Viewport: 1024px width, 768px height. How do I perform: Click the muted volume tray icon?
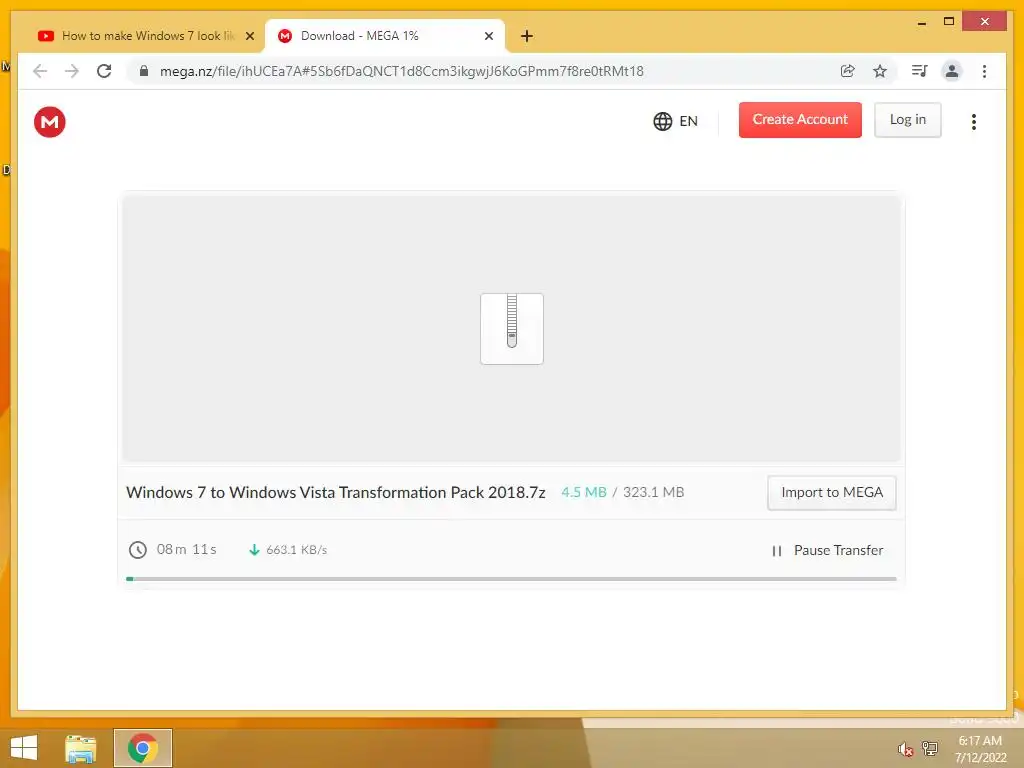pyautogui.click(x=905, y=749)
